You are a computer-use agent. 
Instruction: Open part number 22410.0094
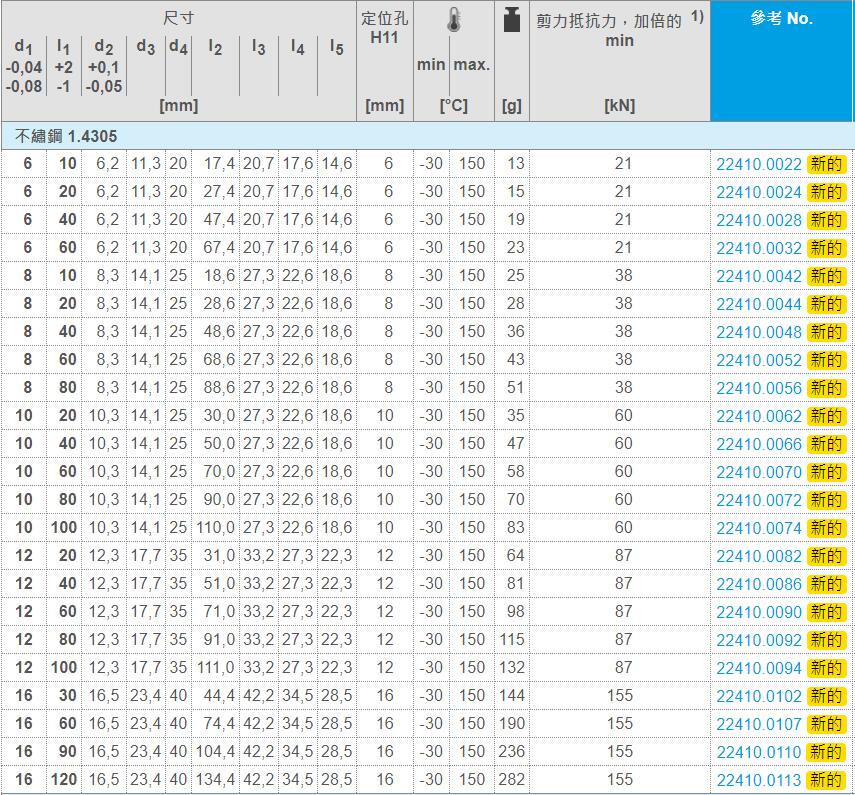coord(758,668)
